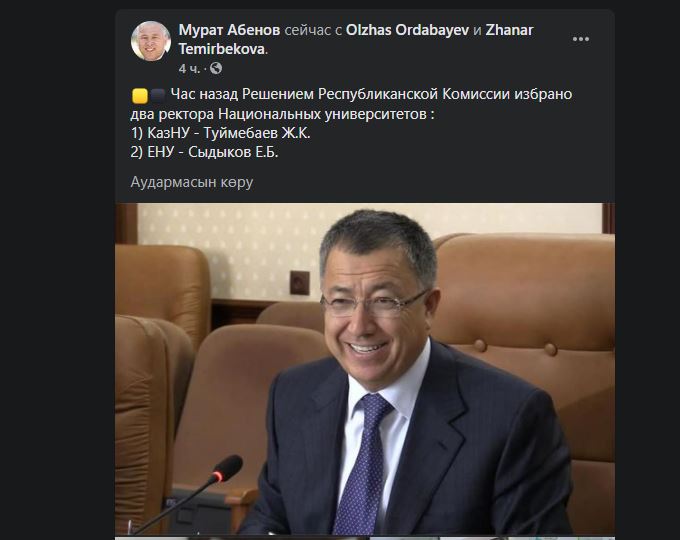Click the public globe privacy icon
The width and height of the screenshot is (680, 540).
216,68
